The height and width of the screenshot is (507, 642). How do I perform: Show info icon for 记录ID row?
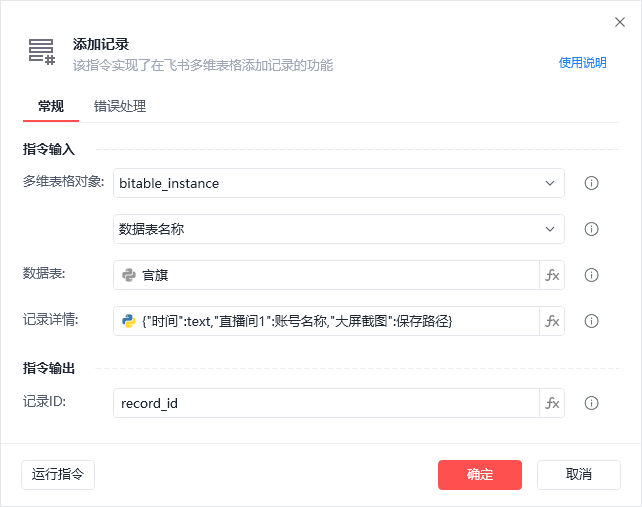point(591,403)
